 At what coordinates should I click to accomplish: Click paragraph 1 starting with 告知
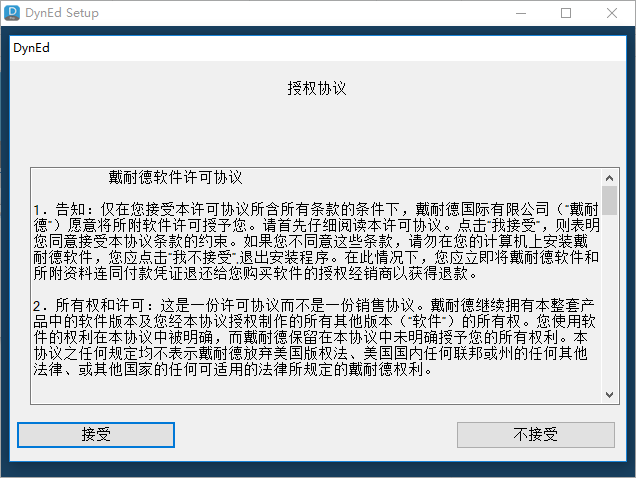tap(316, 241)
